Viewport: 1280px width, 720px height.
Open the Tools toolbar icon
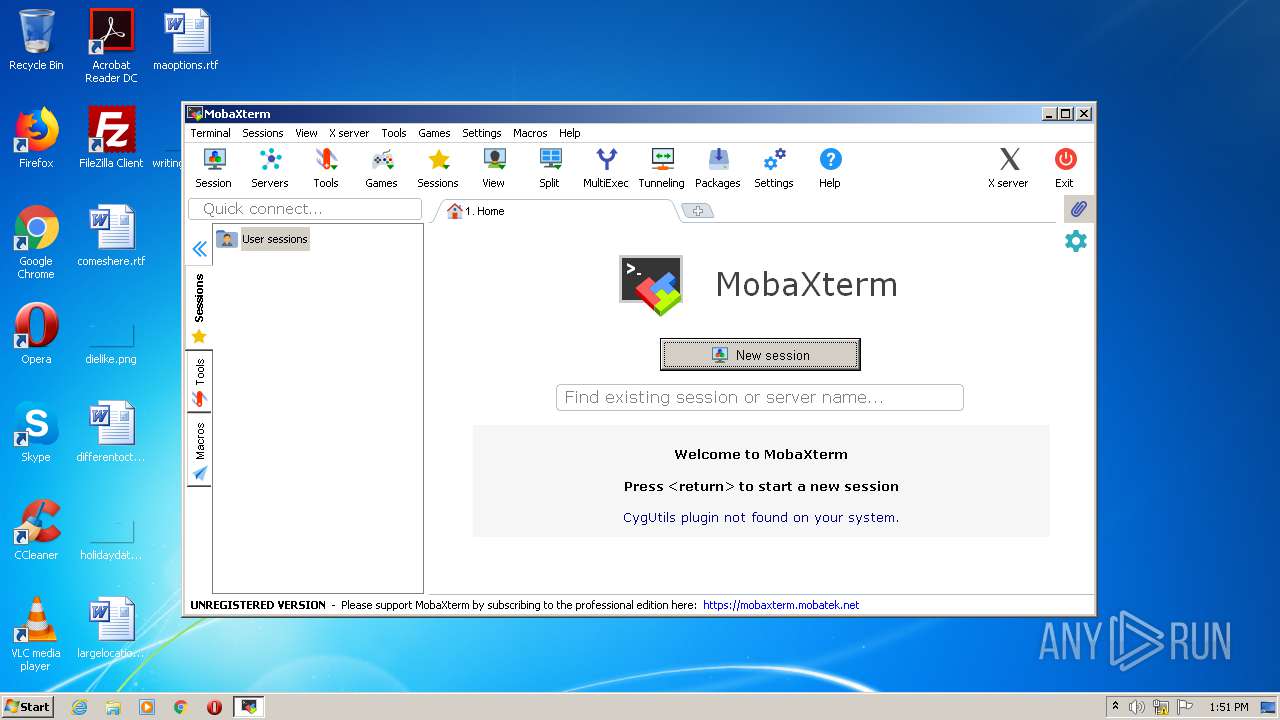coord(326,168)
